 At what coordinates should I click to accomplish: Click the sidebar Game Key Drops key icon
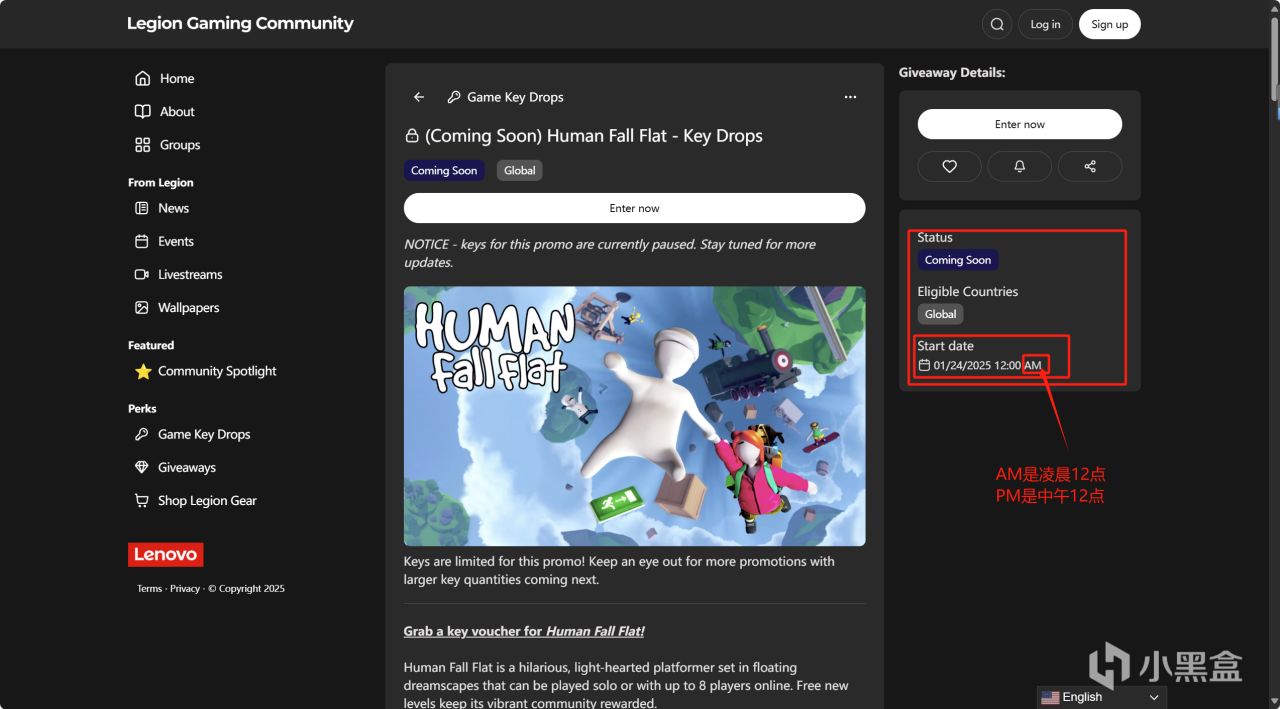click(x=141, y=434)
